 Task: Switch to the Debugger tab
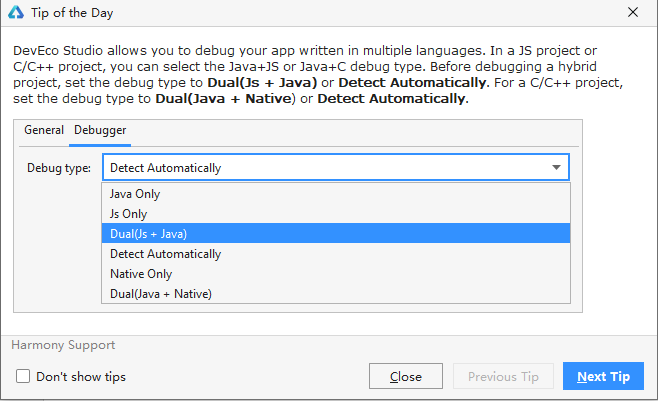click(x=100, y=130)
